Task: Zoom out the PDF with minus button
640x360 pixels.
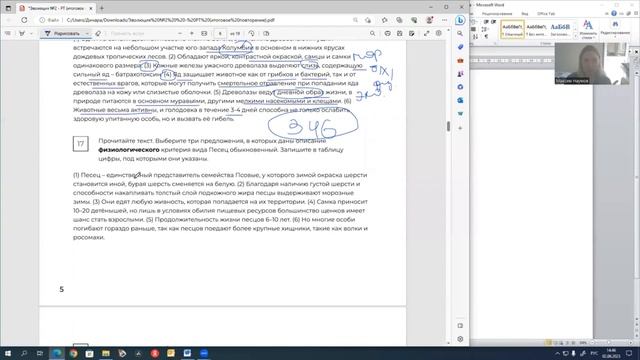Action: pyautogui.click(x=180, y=33)
